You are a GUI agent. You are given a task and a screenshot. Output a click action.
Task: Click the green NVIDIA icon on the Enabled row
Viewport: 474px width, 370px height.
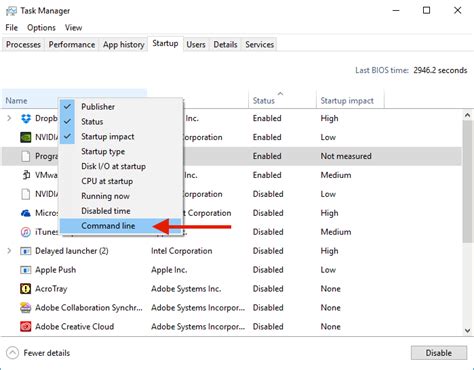[x=26, y=137]
